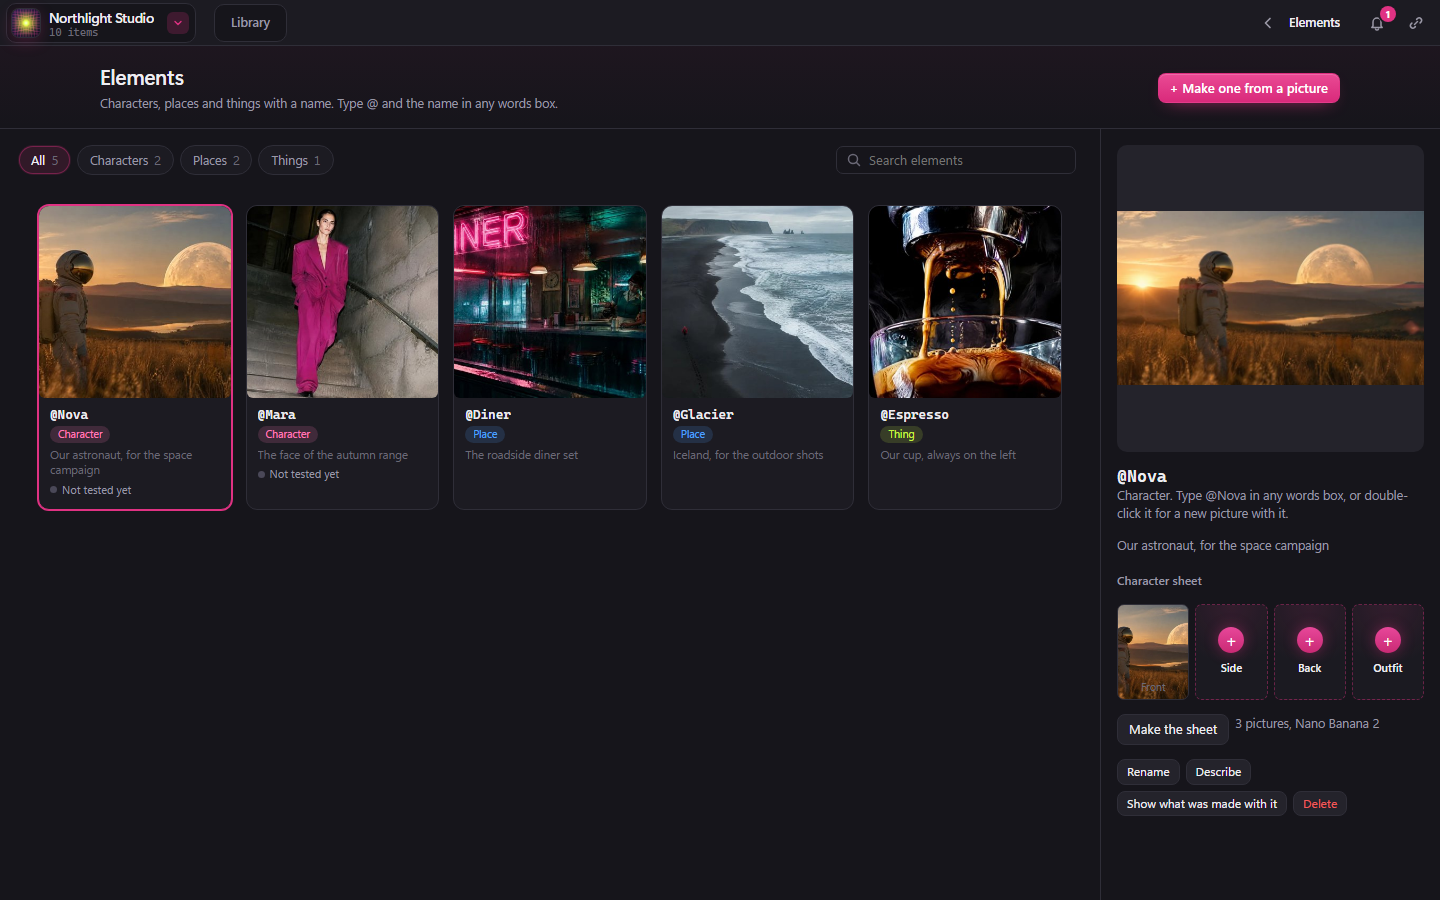Click the search magnifier icon

pyautogui.click(x=854, y=160)
